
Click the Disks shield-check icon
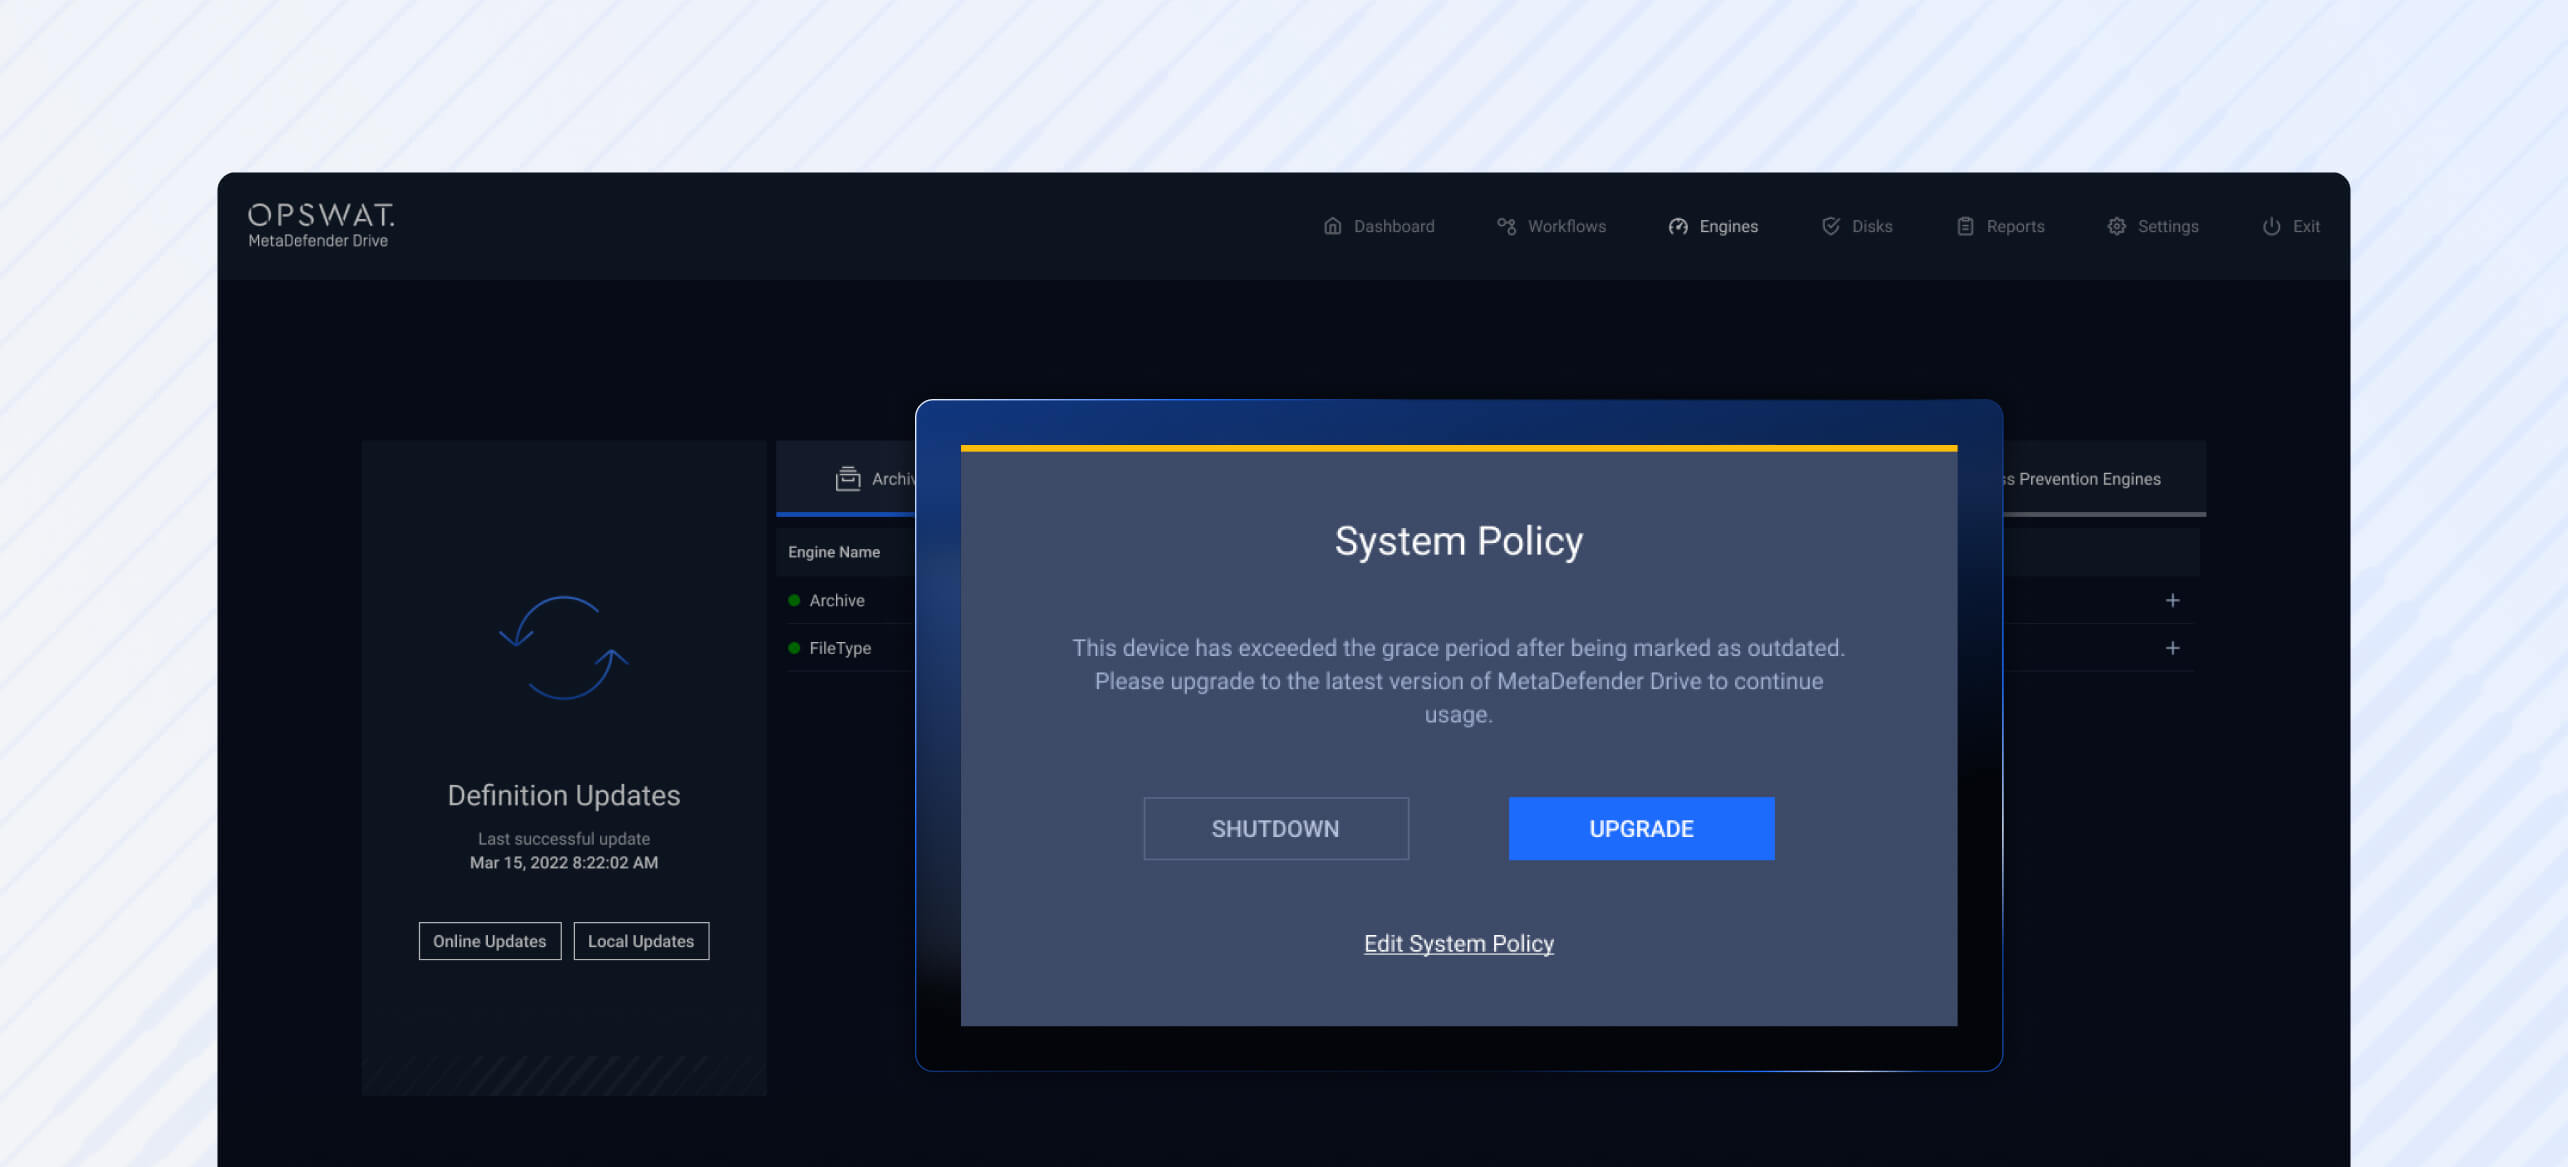coord(1831,226)
